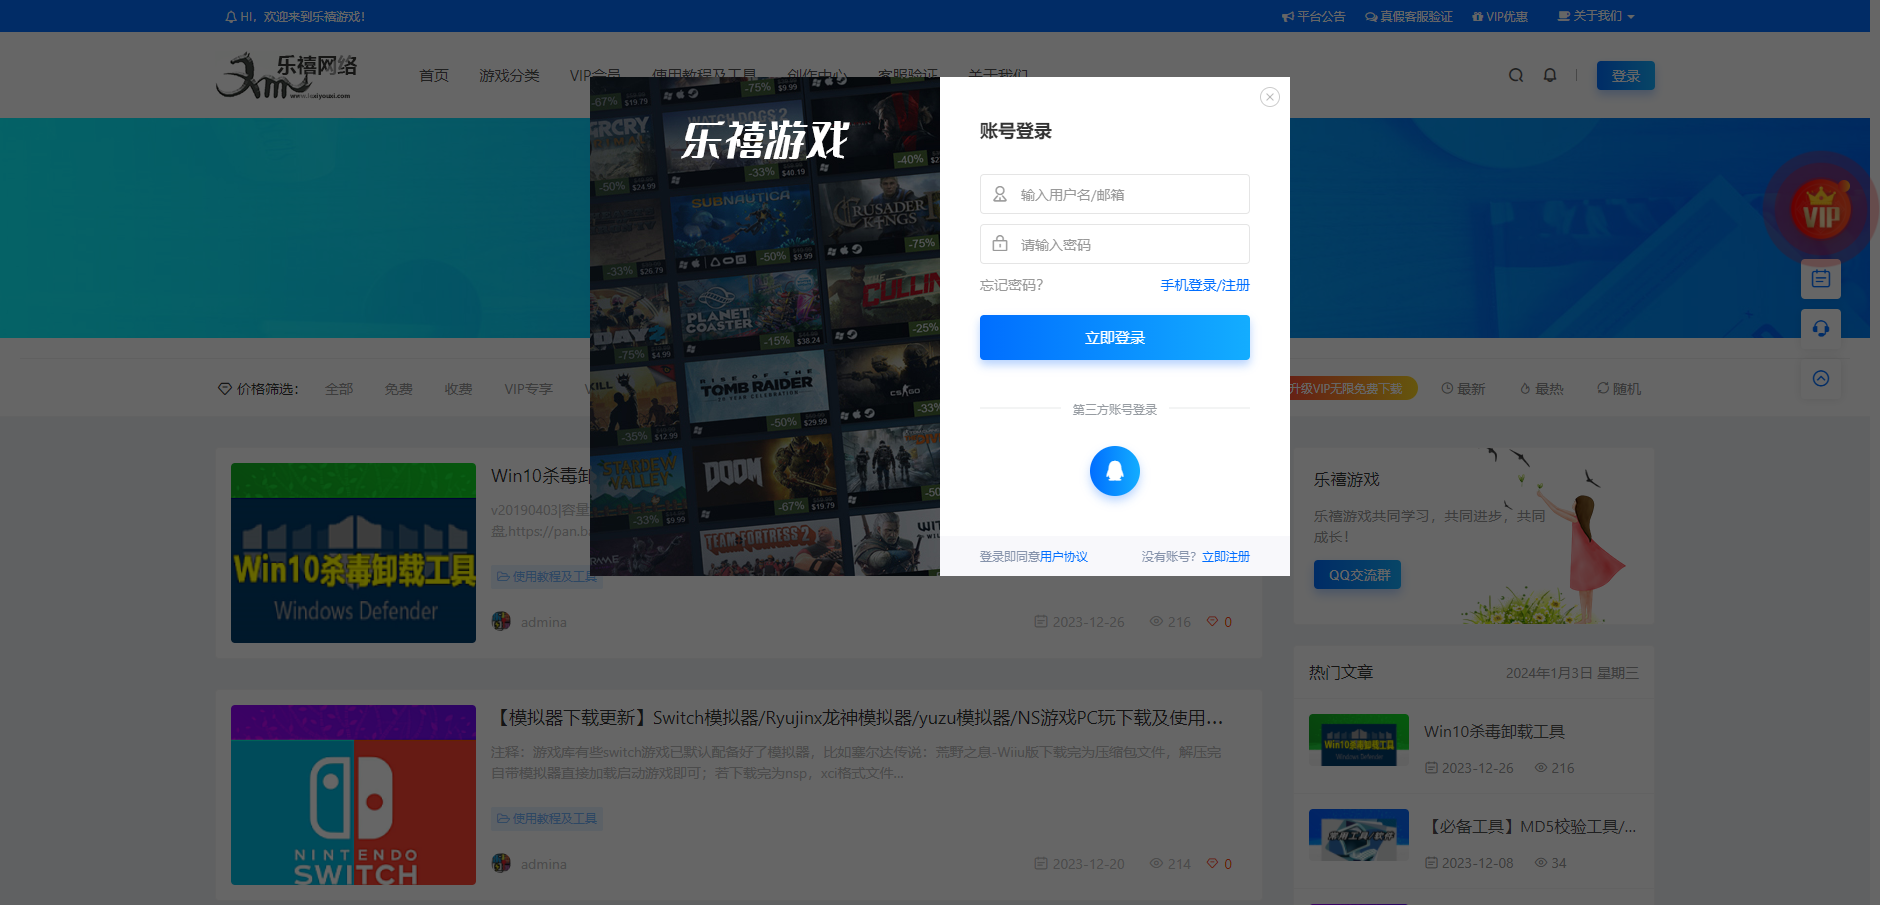The image size is (1880, 905).
Task: Click the like heart on Switch post
Action: tap(1219, 864)
